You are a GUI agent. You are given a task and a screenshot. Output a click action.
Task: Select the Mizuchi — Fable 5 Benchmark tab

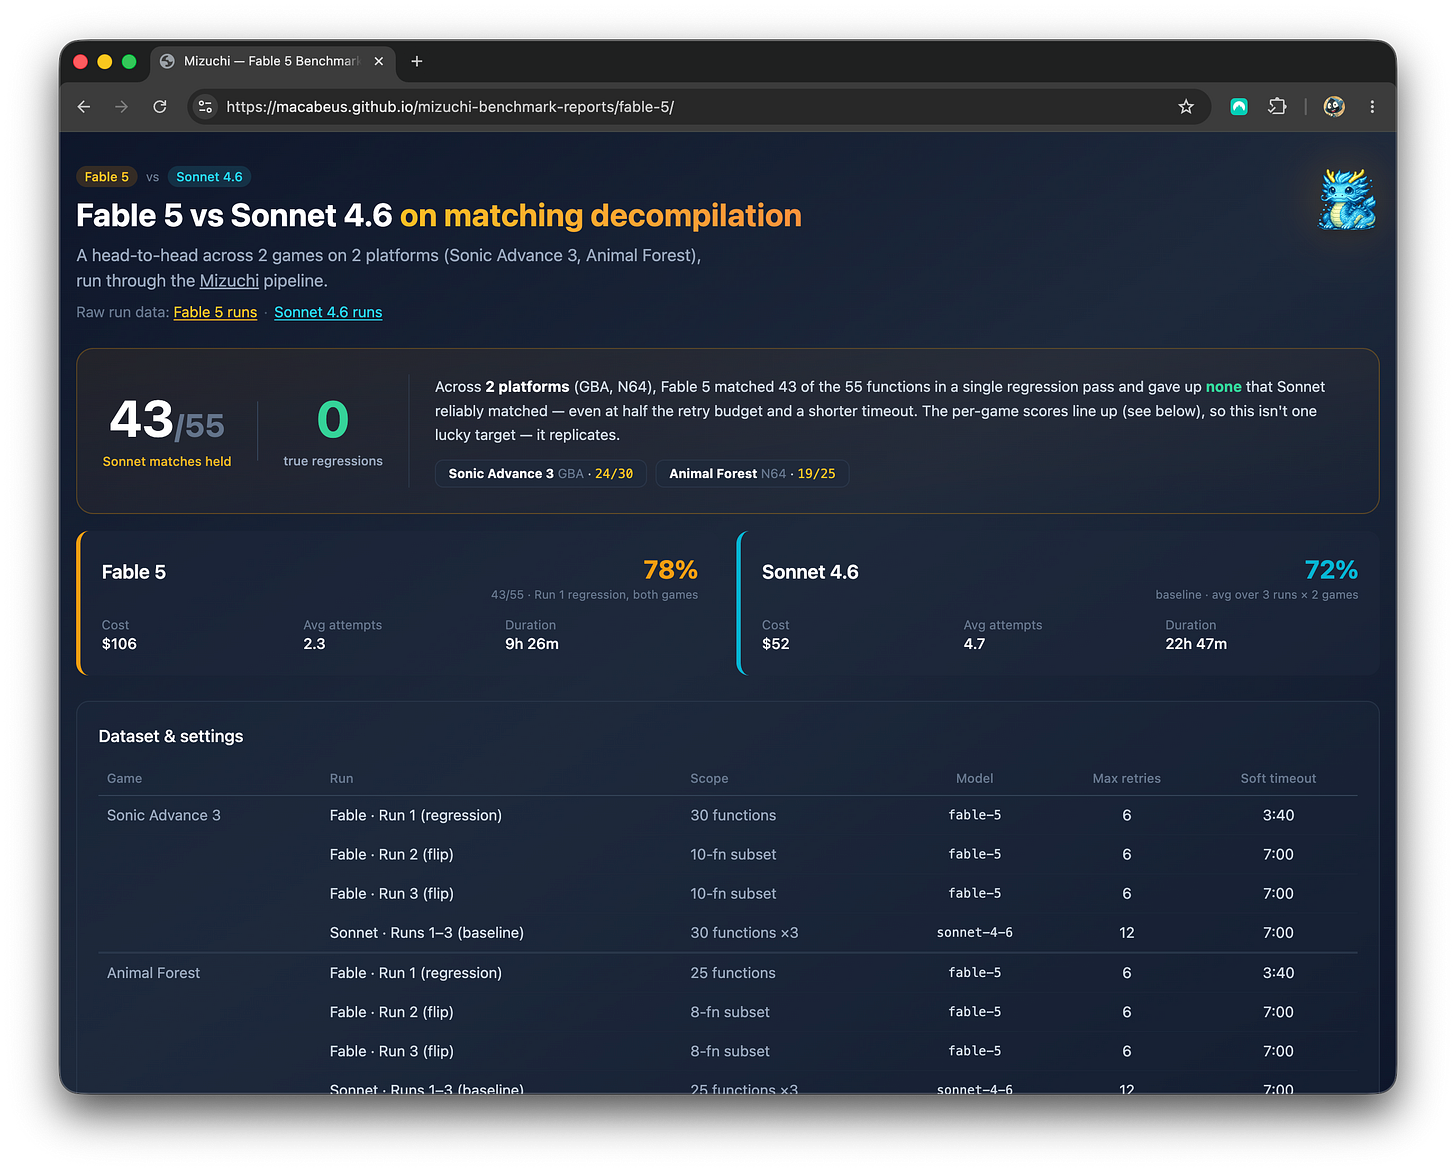[273, 61]
